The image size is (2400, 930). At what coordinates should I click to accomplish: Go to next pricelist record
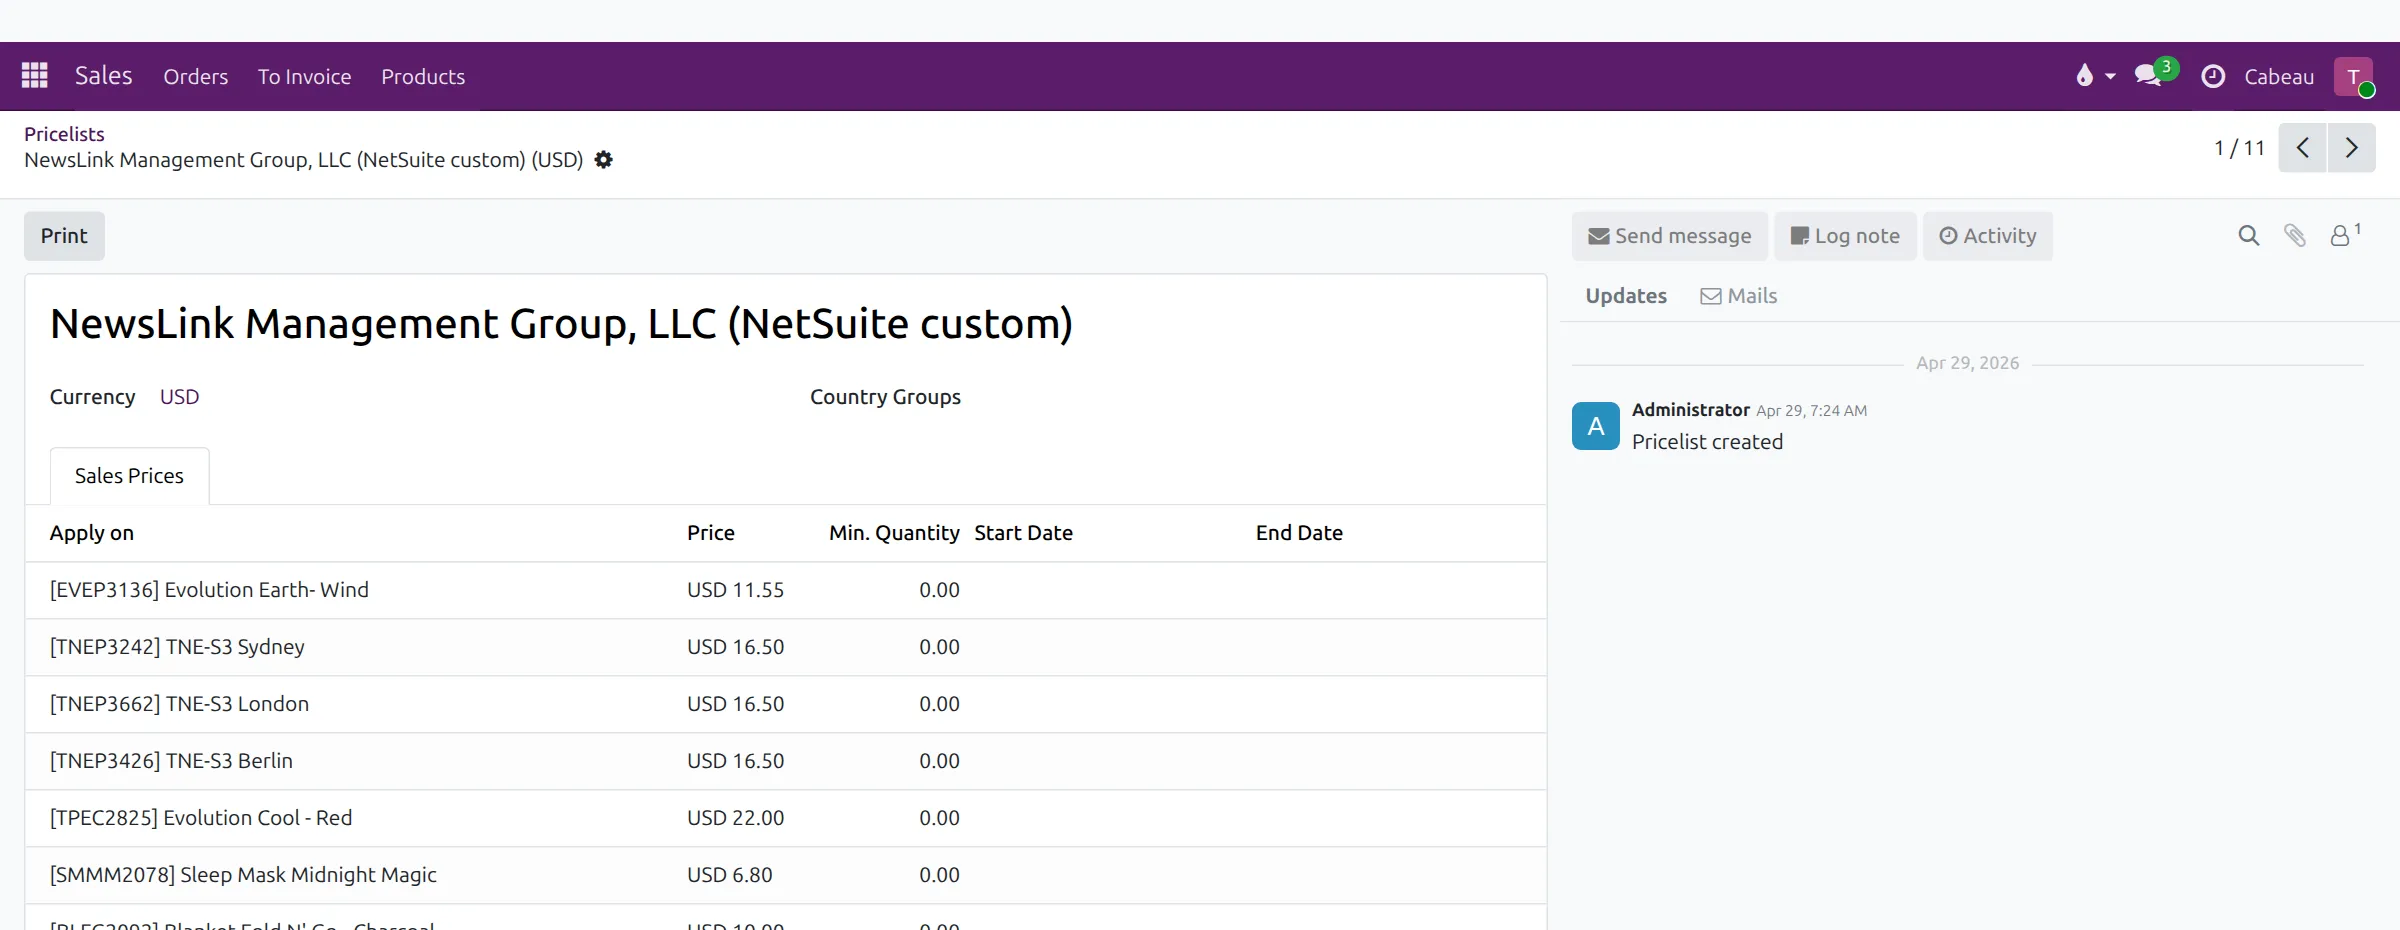point(2351,148)
